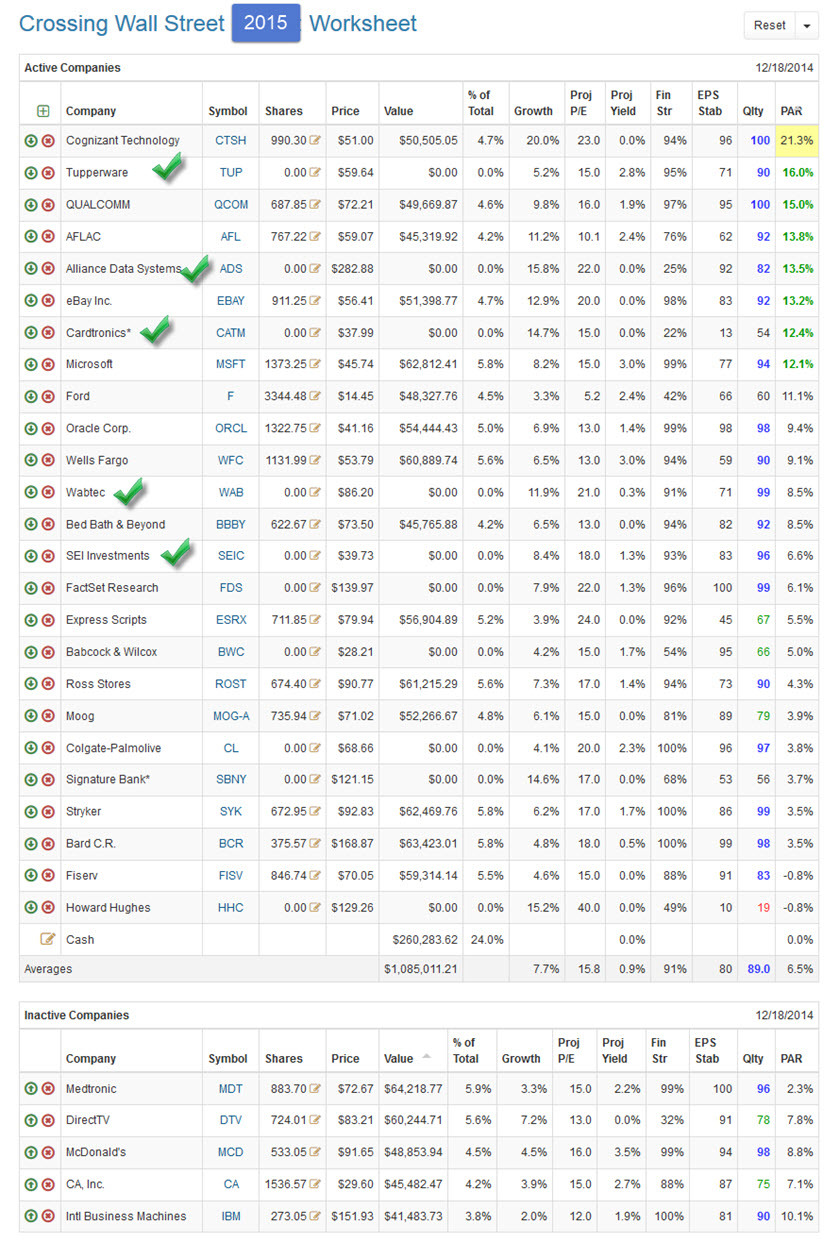This screenshot has height=1242, width=840.
Task: Sort Inactive Companies by Company header
Action: tap(91, 1059)
